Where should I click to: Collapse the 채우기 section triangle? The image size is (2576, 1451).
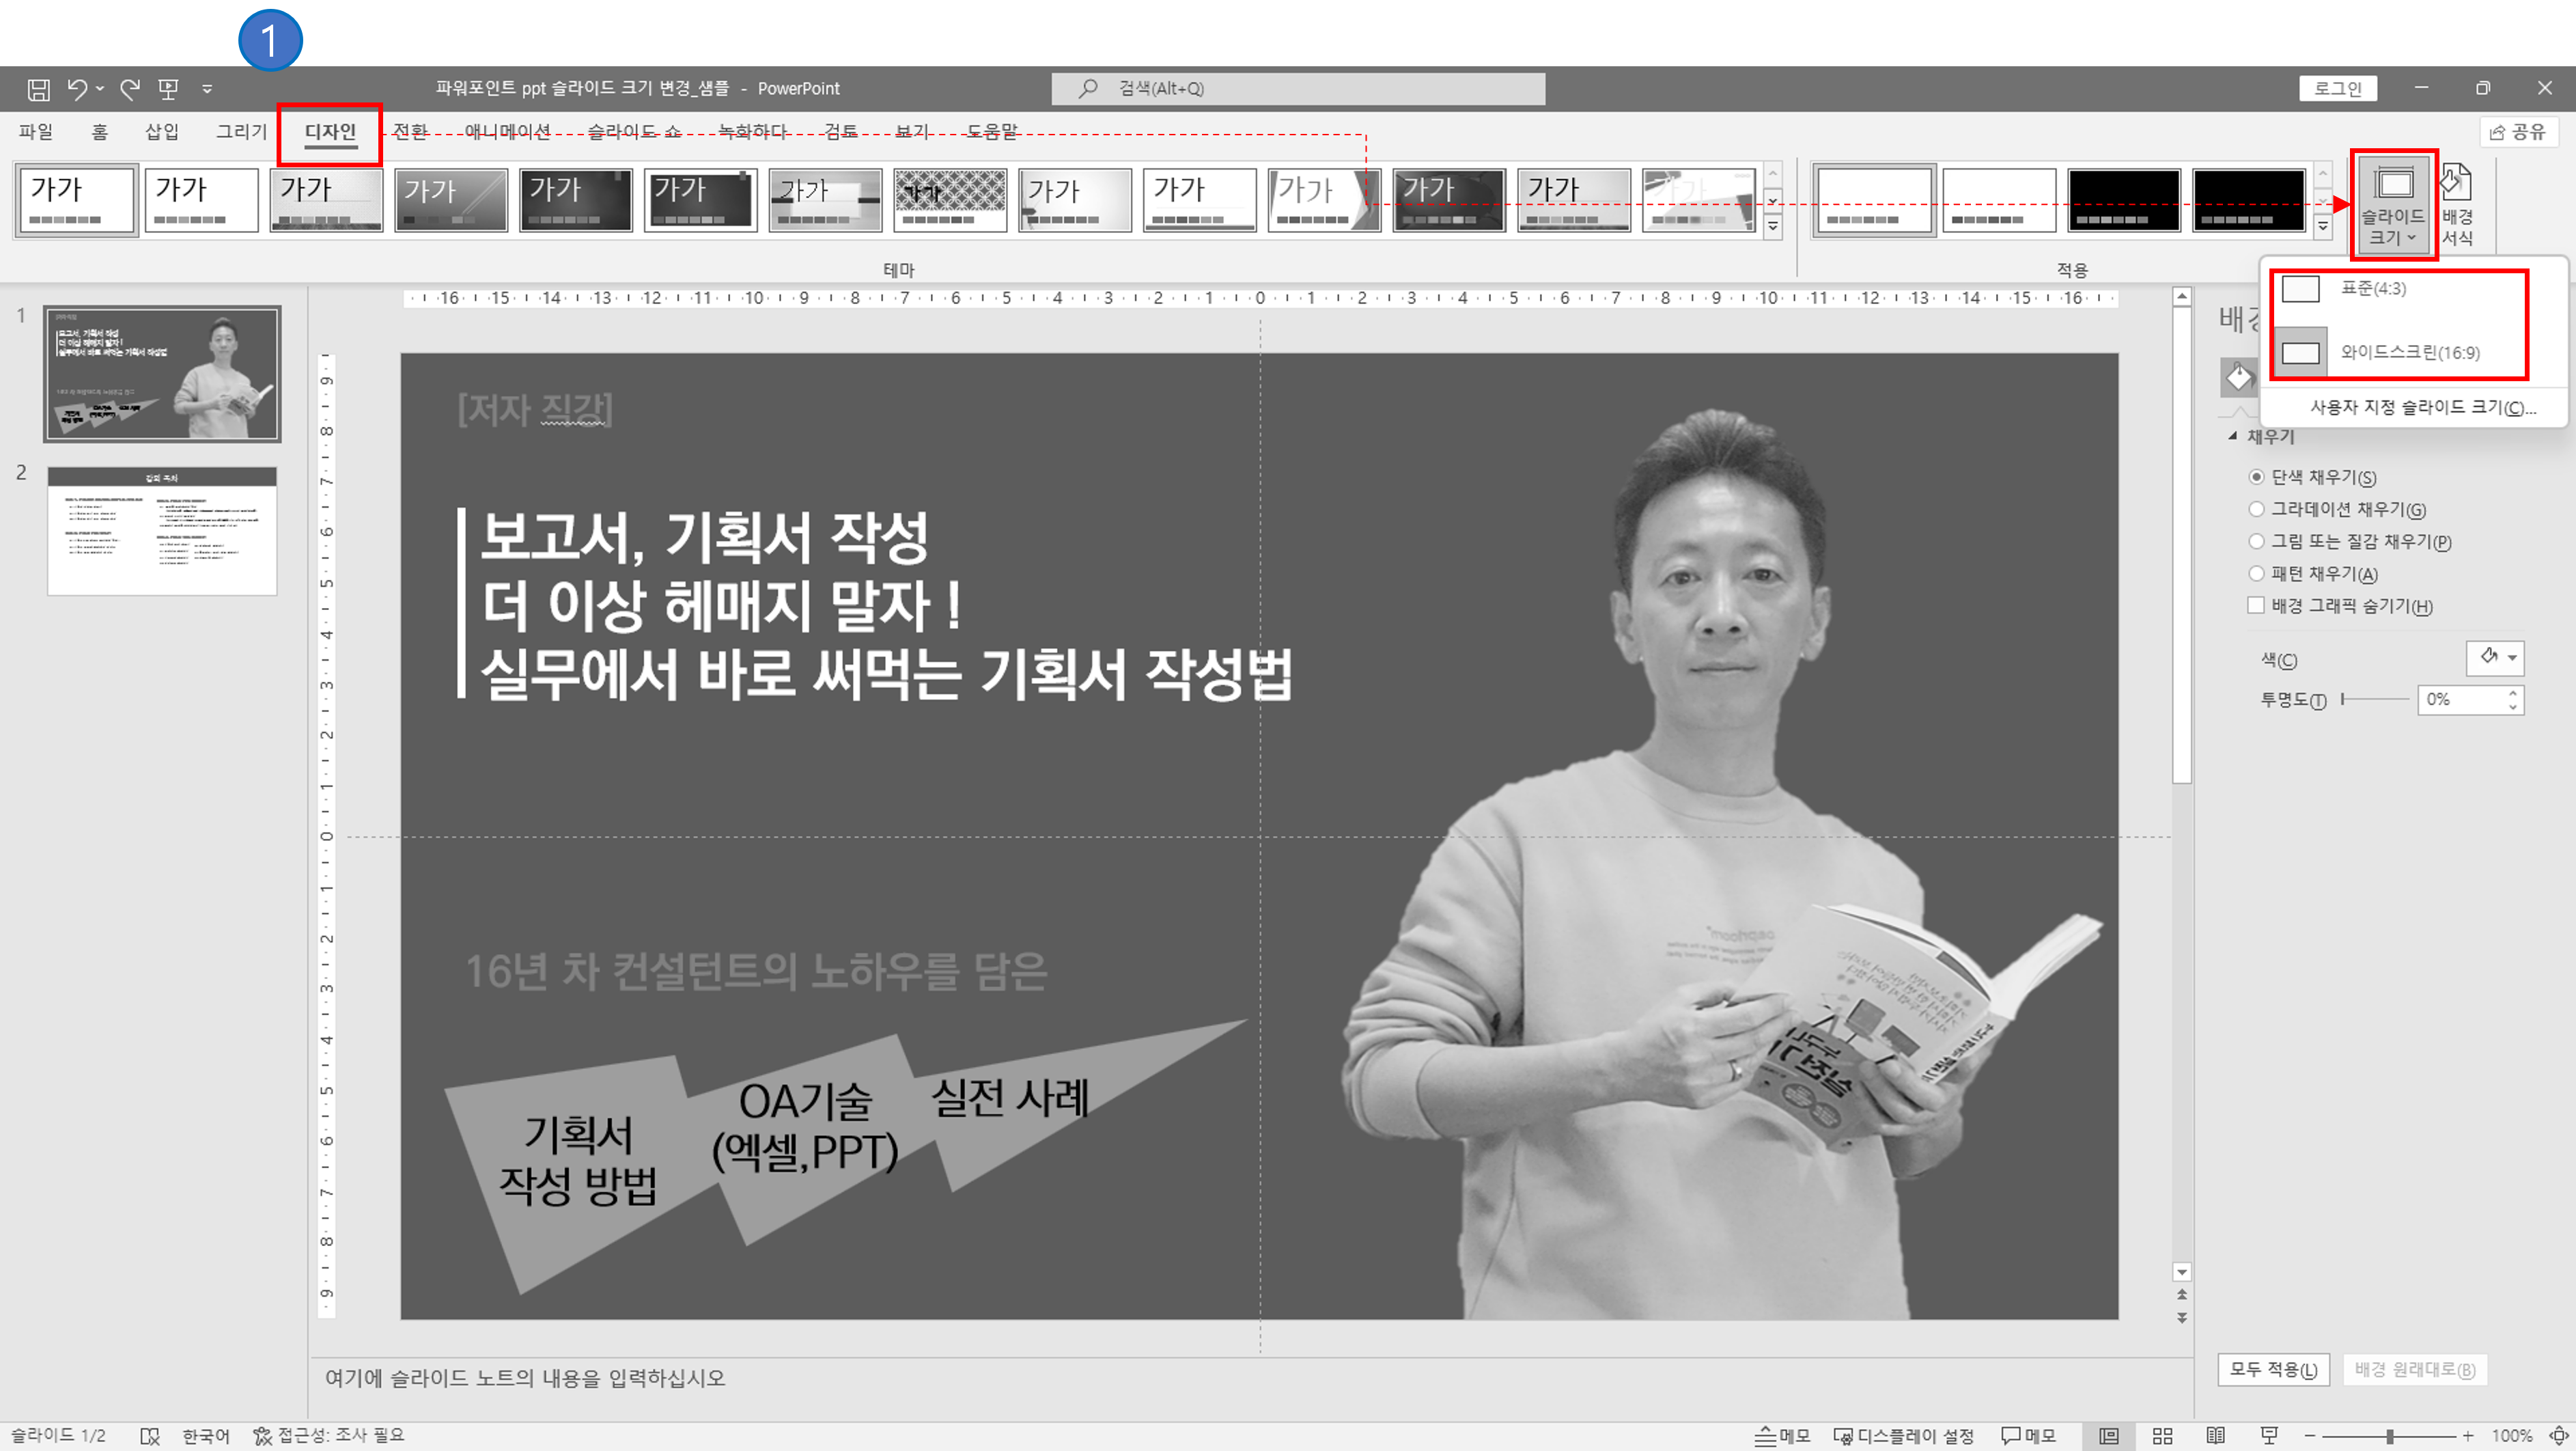(2233, 437)
